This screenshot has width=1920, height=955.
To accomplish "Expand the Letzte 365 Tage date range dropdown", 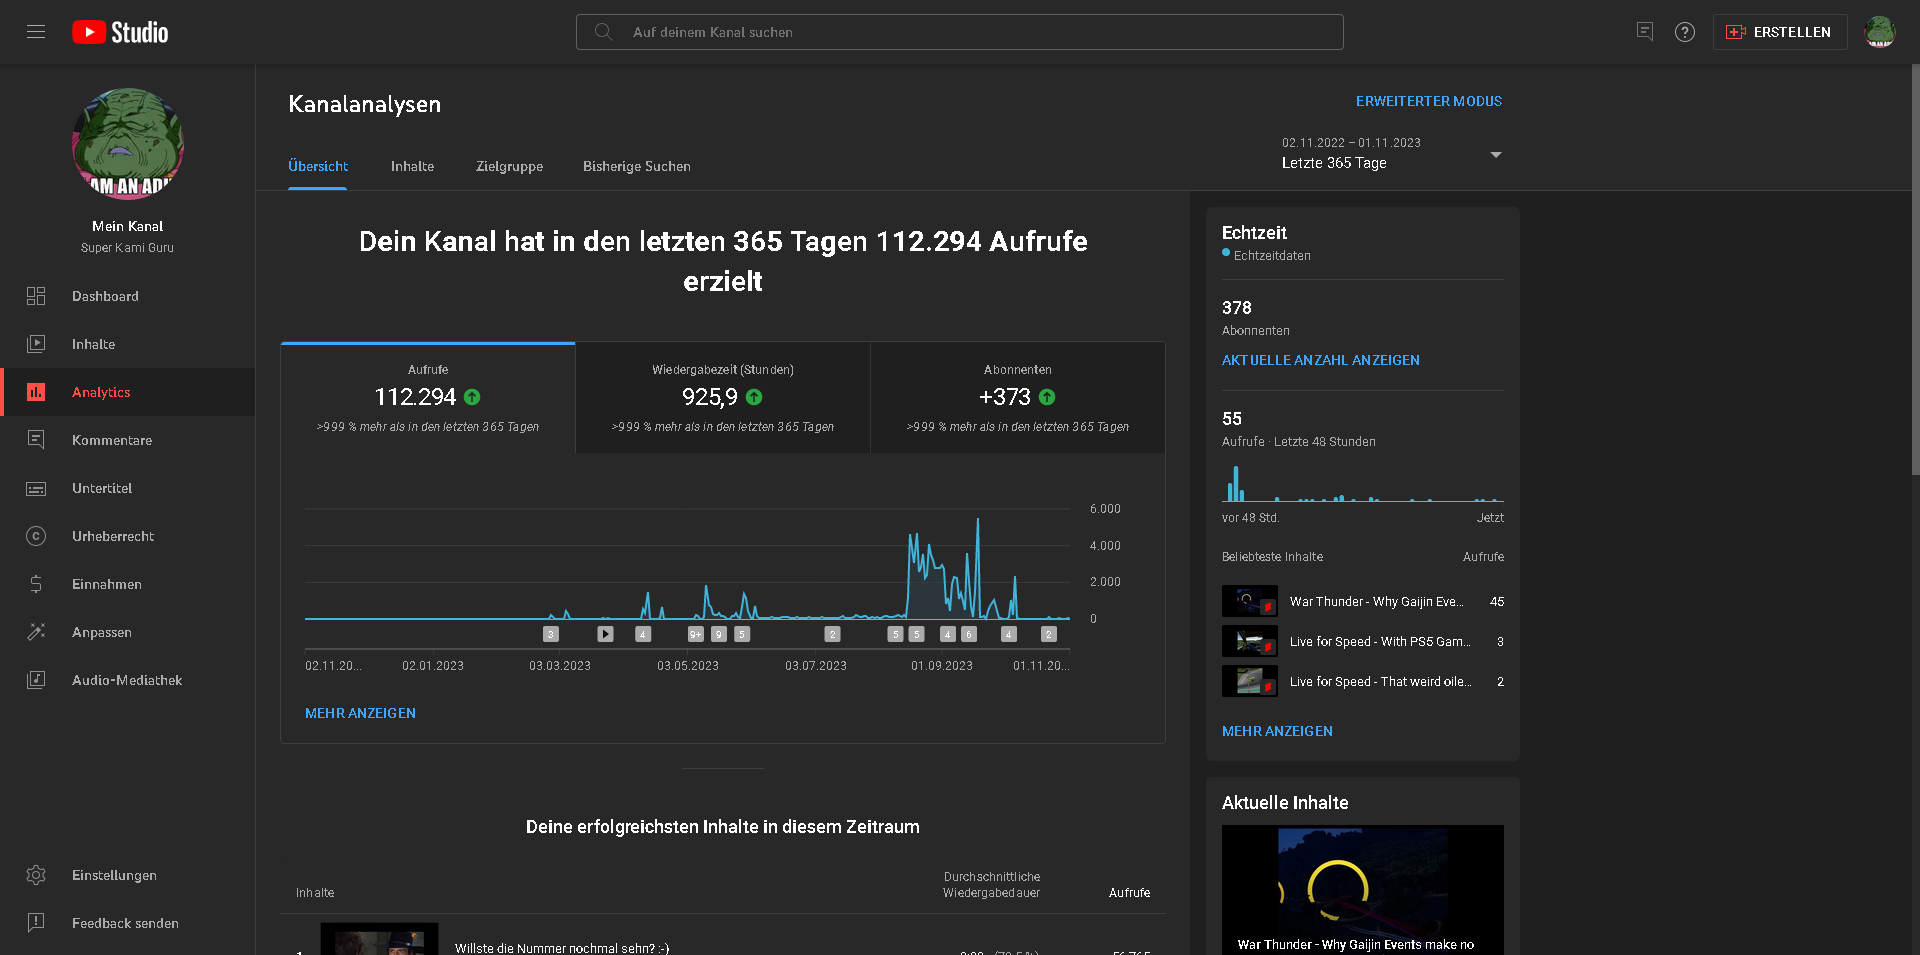I will coord(1495,155).
